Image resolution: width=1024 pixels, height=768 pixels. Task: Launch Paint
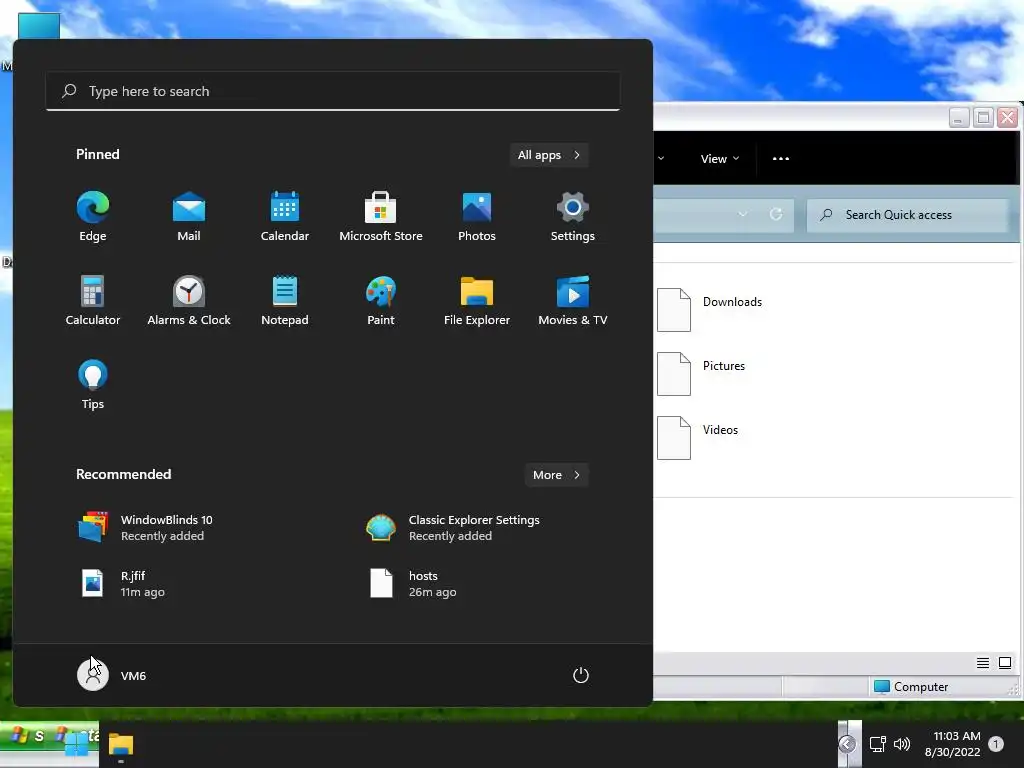pyautogui.click(x=381, y=300)
